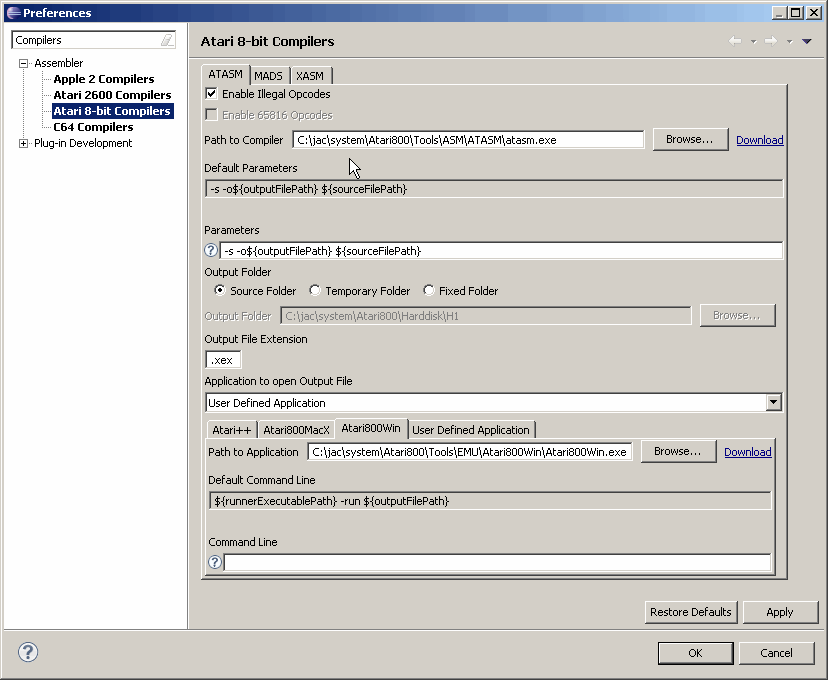Click the Path to Compiler text field
The height and width of the screenshot is (680, 828).
pyautogui.click(x=468, y=140)
